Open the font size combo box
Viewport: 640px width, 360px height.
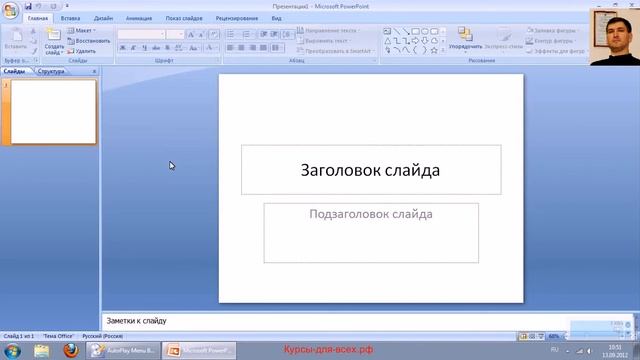click(175, 34)
